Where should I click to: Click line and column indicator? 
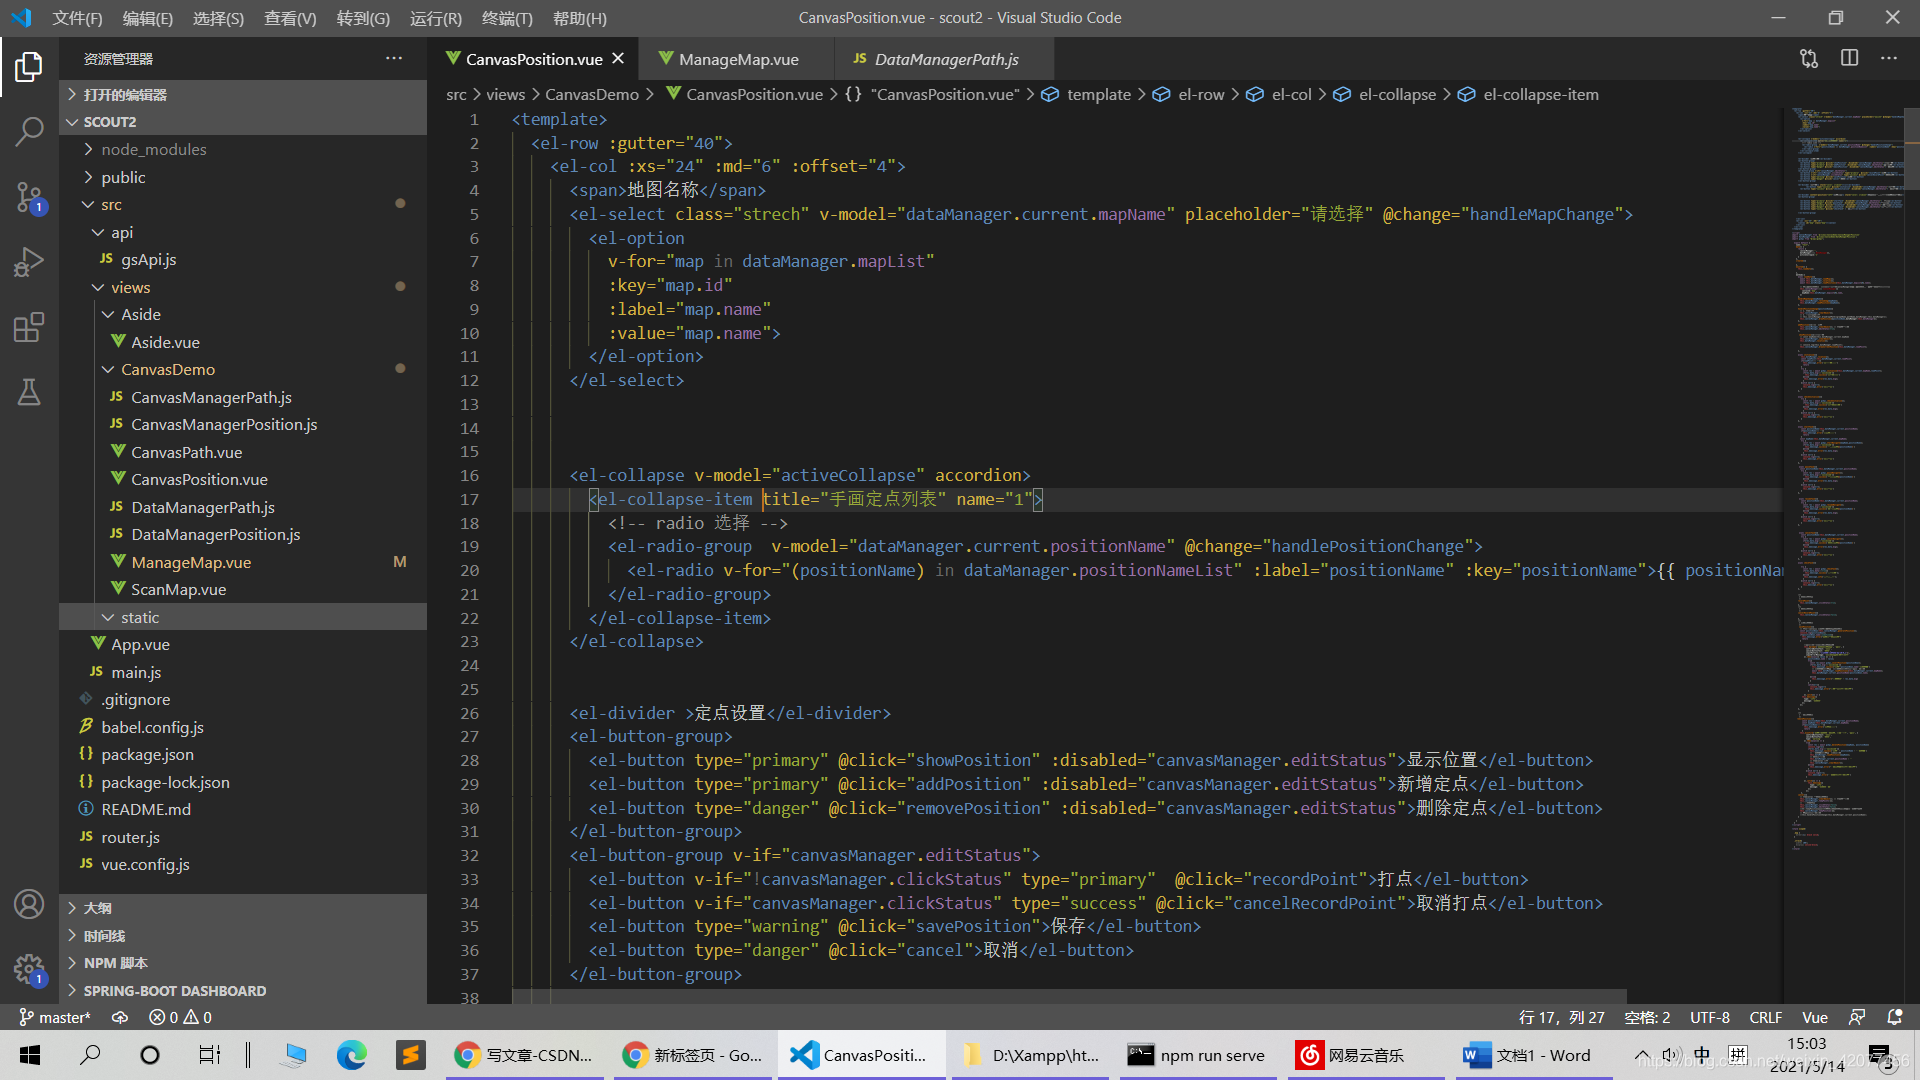coord(1561,1017)
